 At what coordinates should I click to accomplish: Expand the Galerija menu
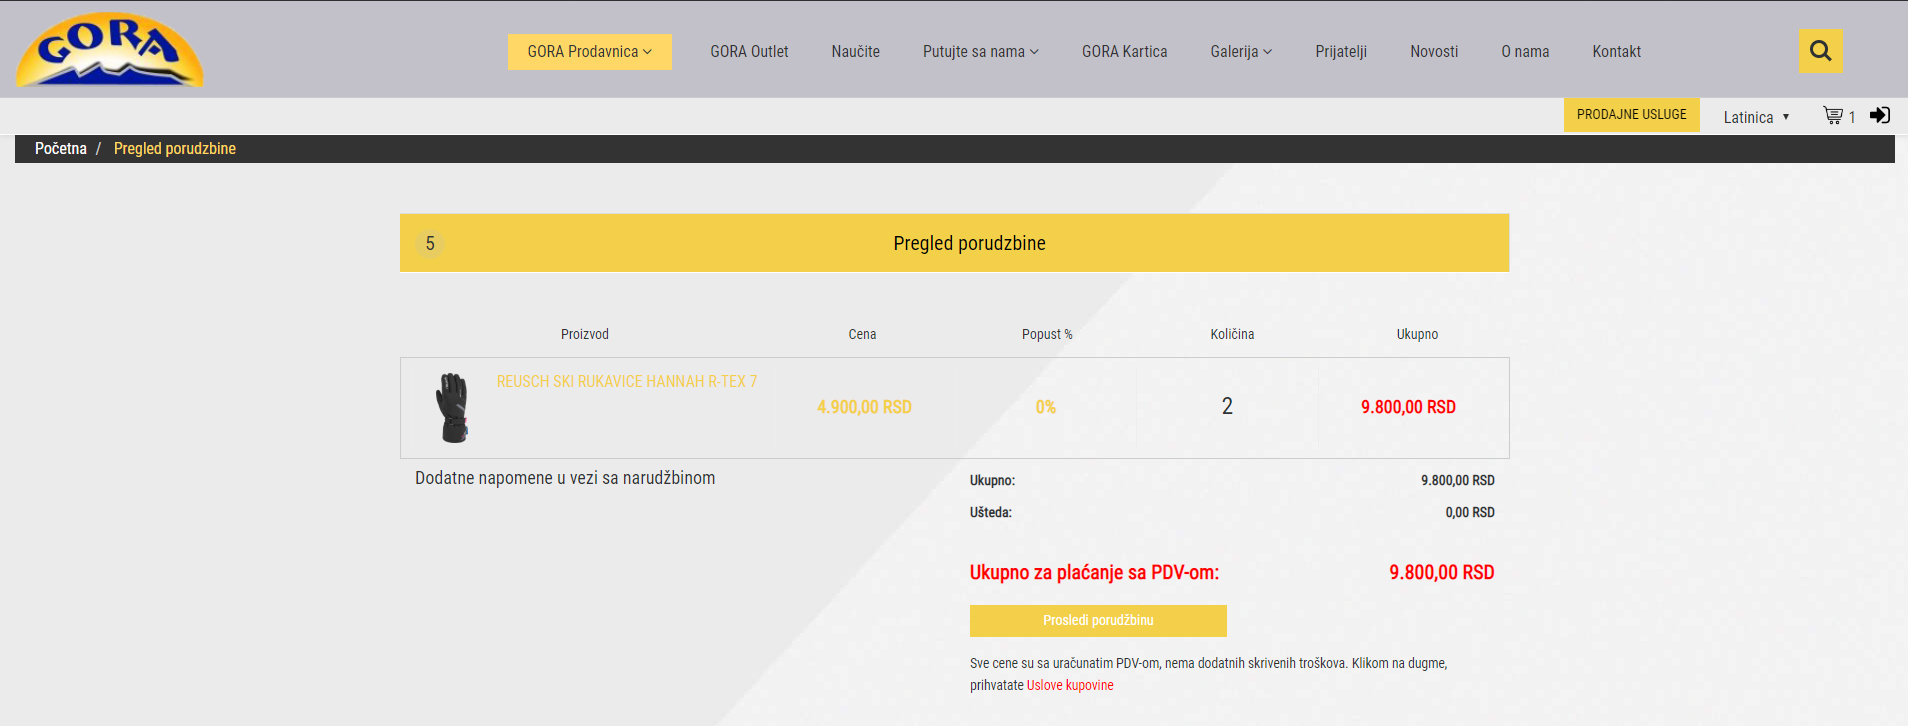(1241, 52)
